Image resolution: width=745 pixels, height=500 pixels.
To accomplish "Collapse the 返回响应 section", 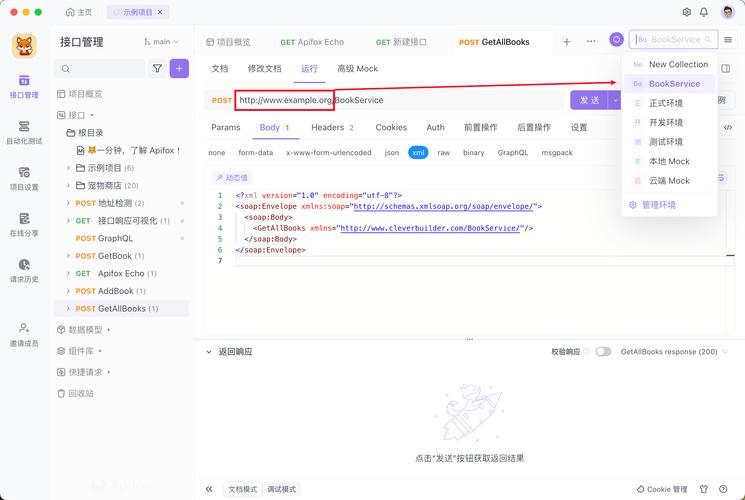I will pyautogui.click(x=208, y=352).
